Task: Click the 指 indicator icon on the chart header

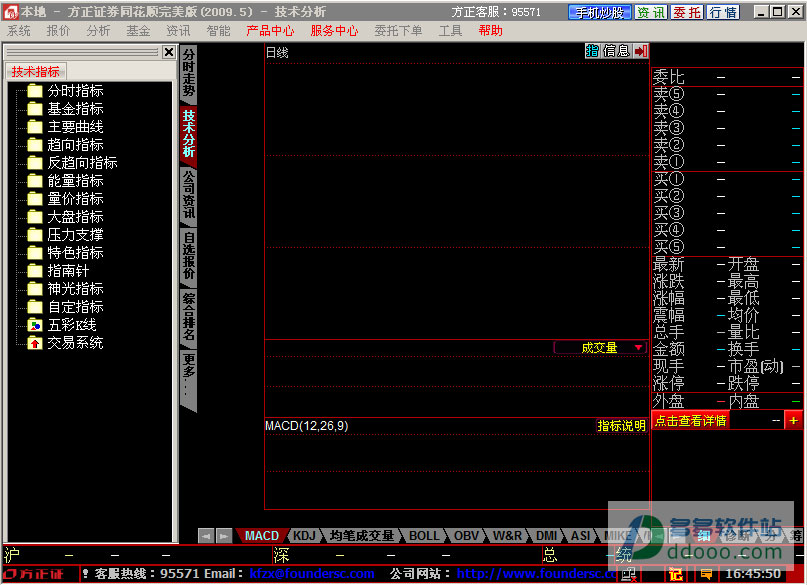Action: coord(592,51)
